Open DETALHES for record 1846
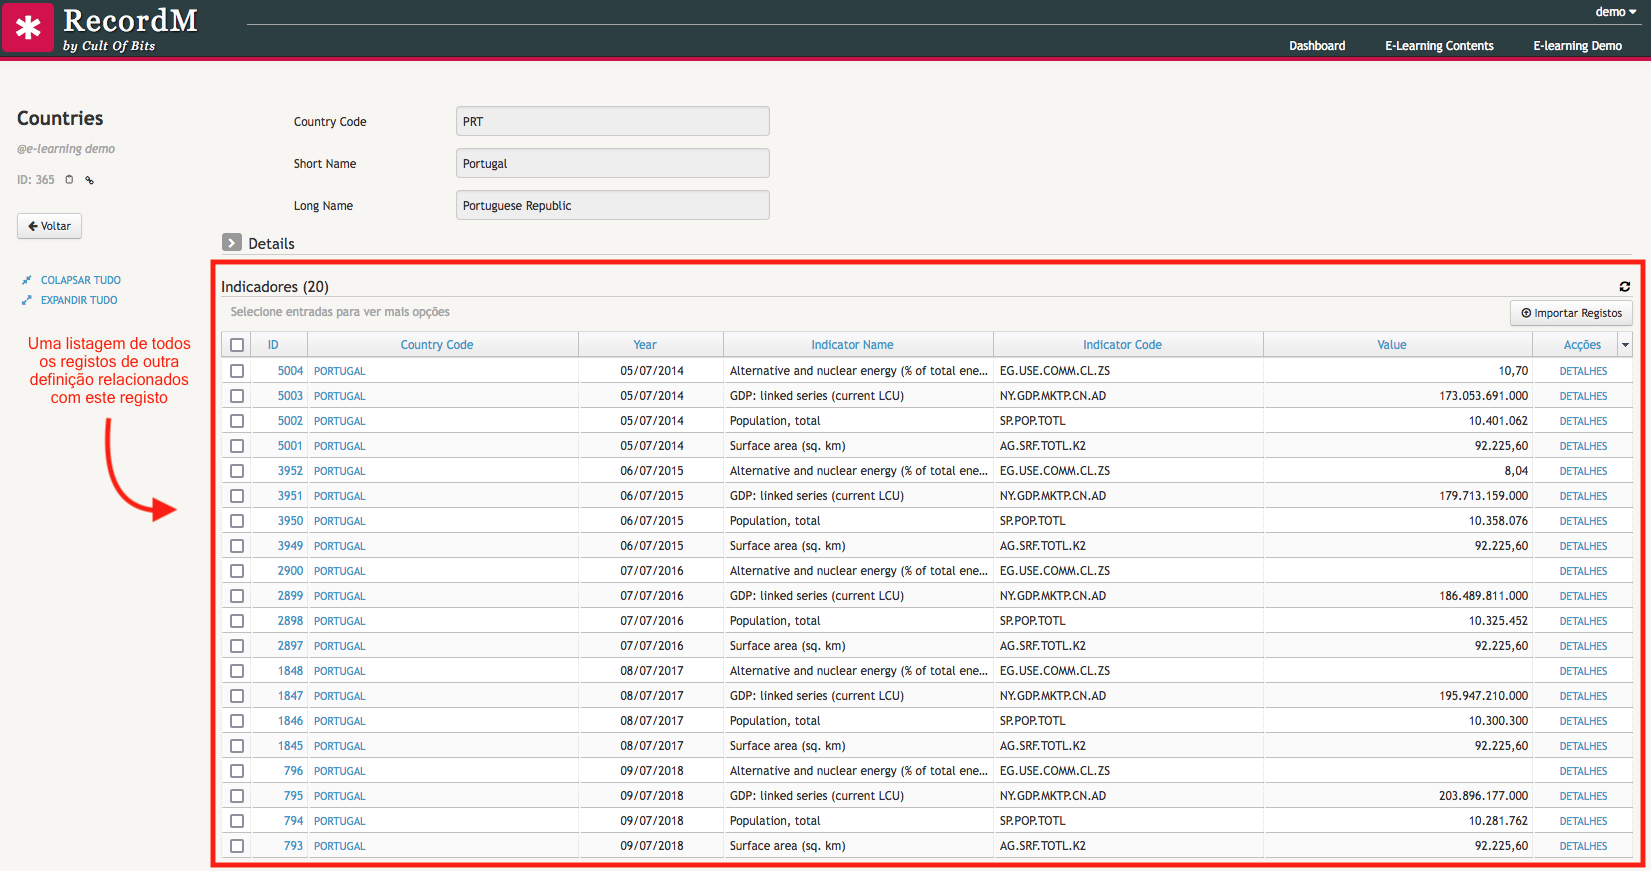Screen dimensions: 1651x871 (x=1583, y=721)
